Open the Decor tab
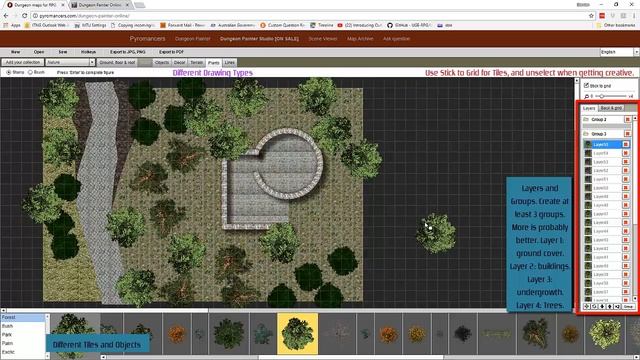This screenshot has width=640, height=360. [180, 62]
